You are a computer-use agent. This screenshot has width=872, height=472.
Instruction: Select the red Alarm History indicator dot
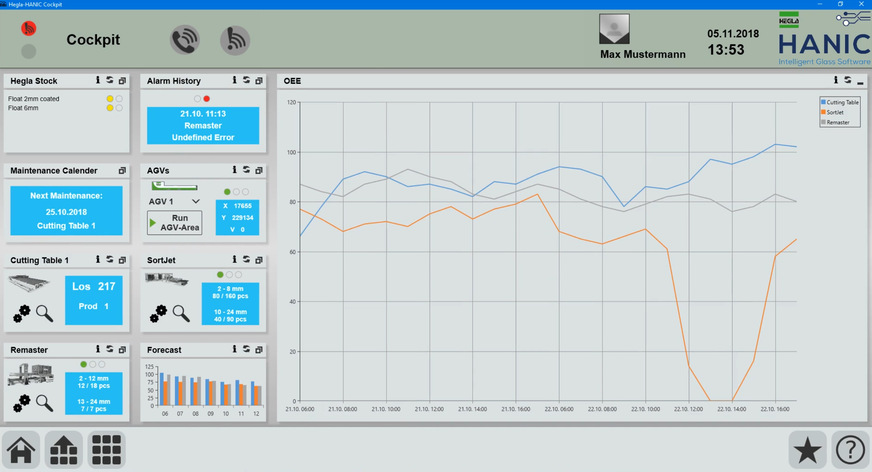pyautogui.click(x=207, y=98)
